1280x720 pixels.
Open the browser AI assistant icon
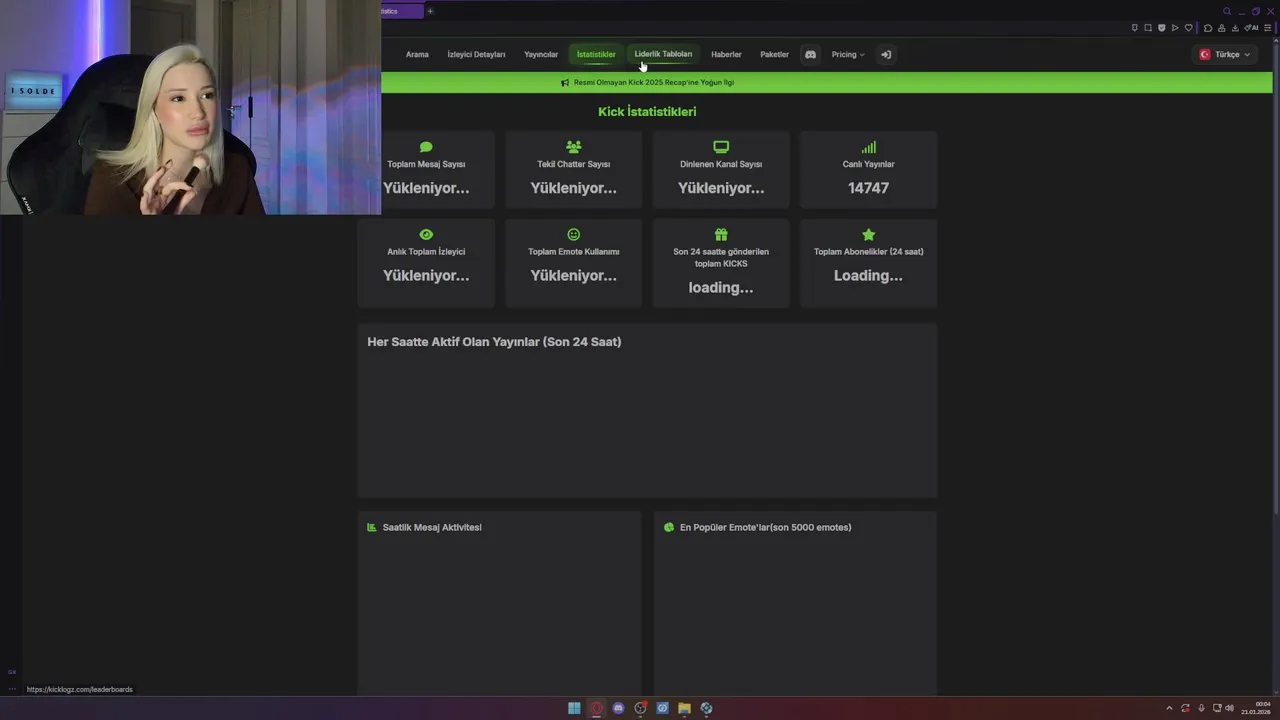pyautogui.click(x=1251, y=28)
